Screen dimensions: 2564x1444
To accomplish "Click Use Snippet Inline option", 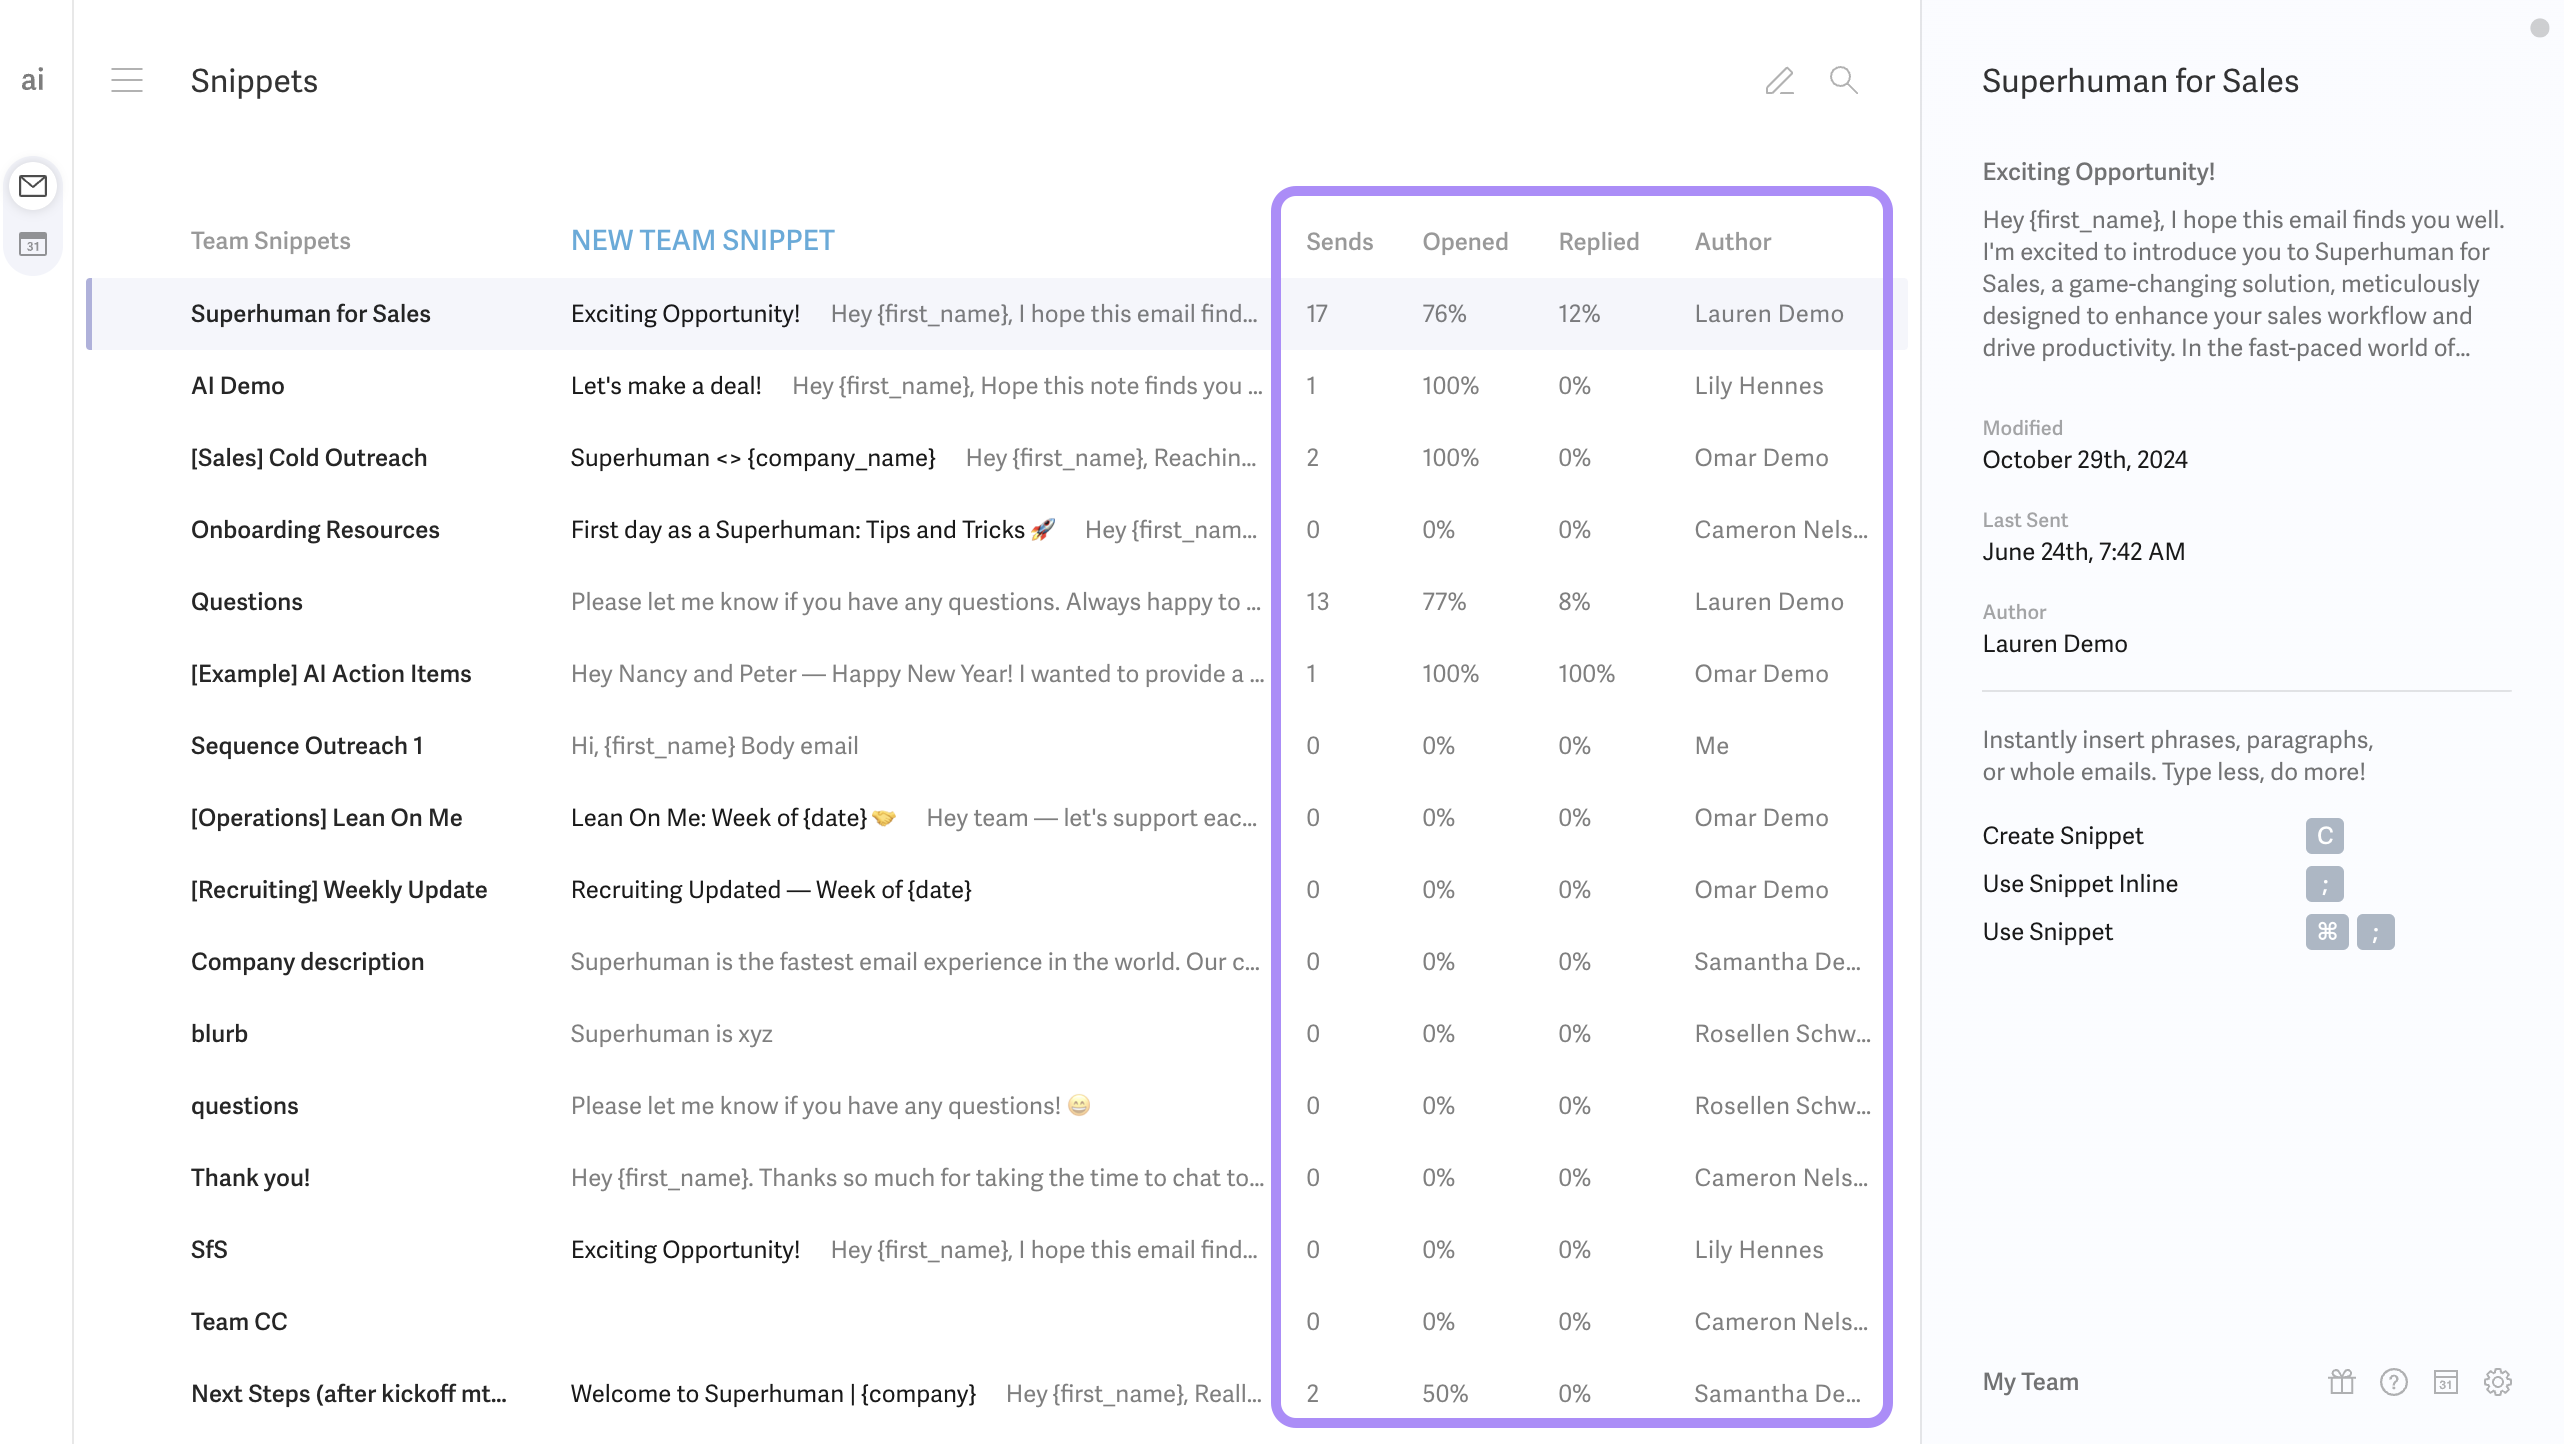I will coord(2079,884).
